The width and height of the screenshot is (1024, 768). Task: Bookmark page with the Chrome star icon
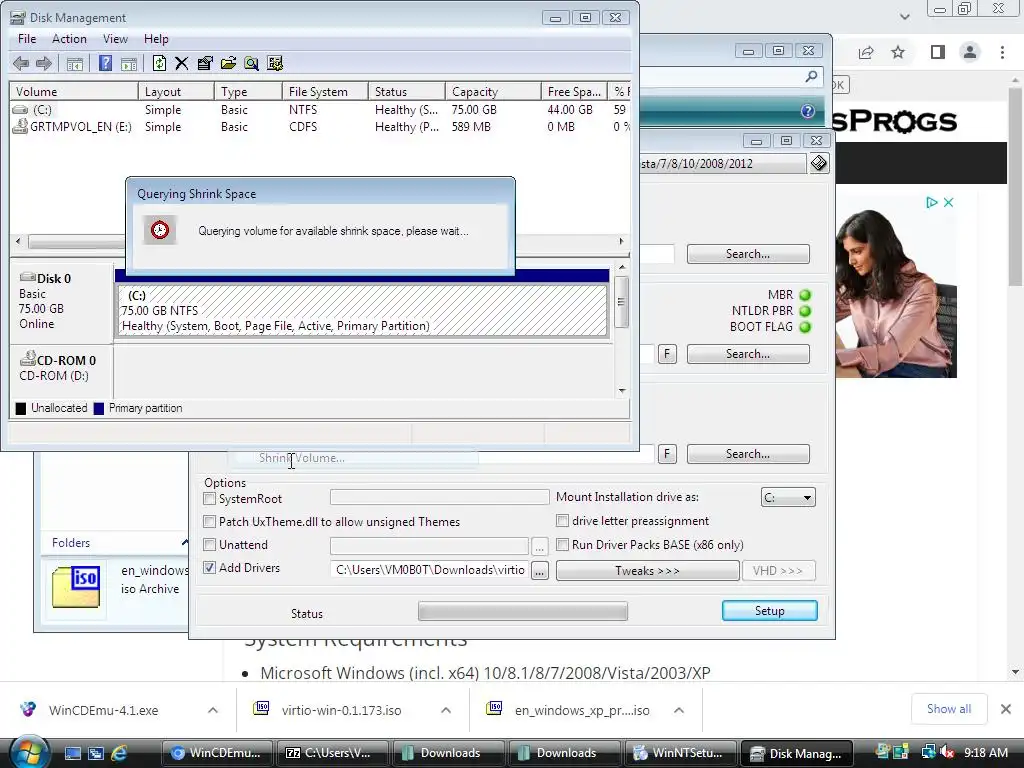[x=898, y=52]
